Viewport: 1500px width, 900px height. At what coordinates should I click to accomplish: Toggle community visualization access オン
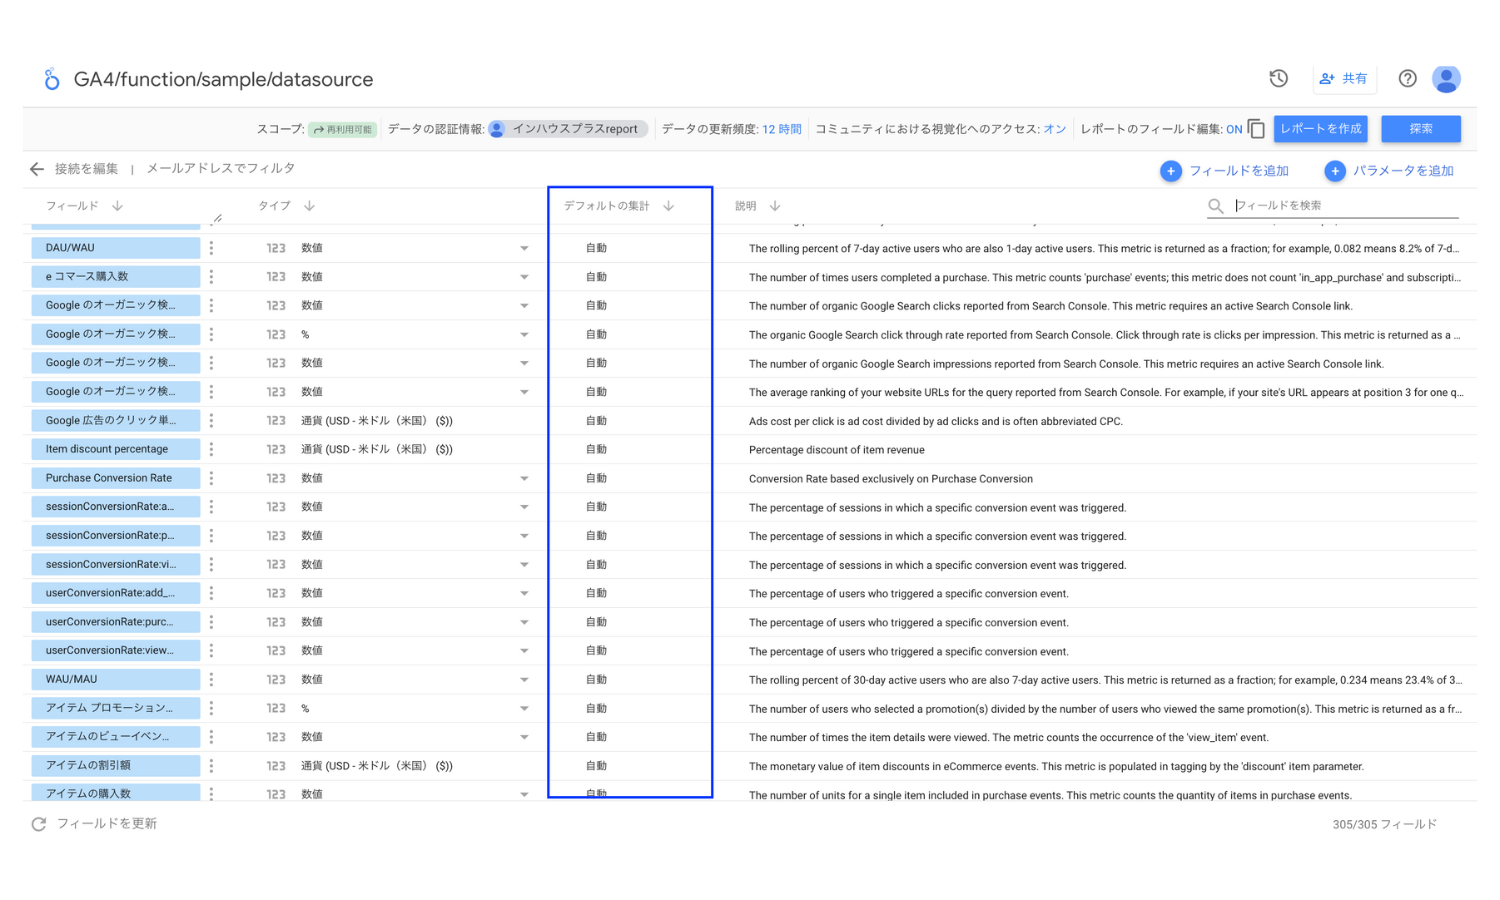click(x=1054, y=129)
